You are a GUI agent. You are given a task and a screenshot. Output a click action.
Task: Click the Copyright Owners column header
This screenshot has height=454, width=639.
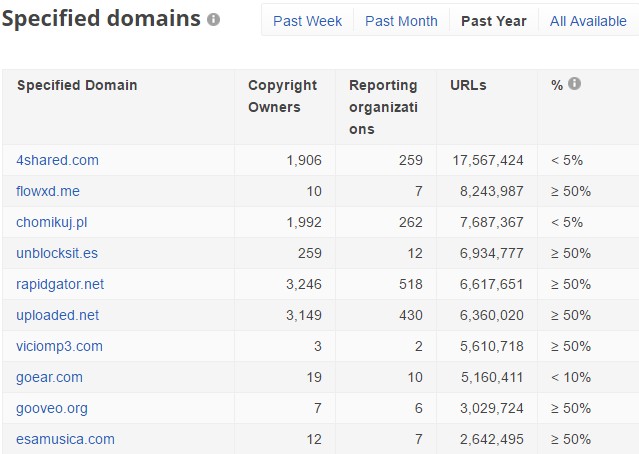coord(282,96)
